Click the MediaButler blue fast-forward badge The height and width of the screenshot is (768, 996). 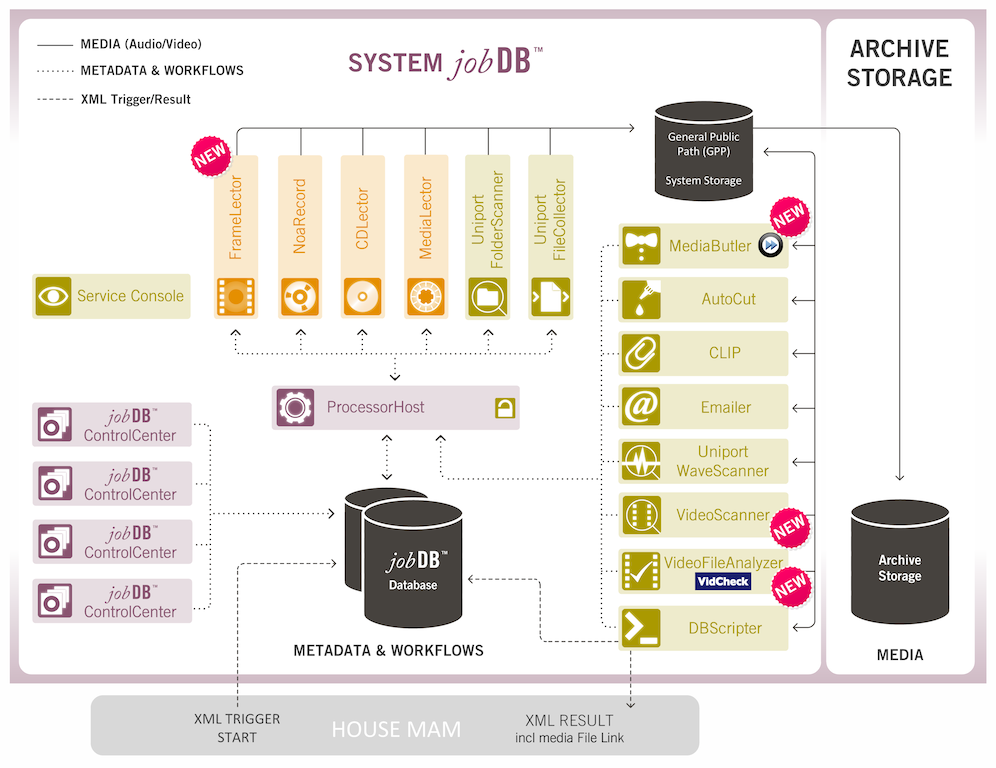click(769, 246)
